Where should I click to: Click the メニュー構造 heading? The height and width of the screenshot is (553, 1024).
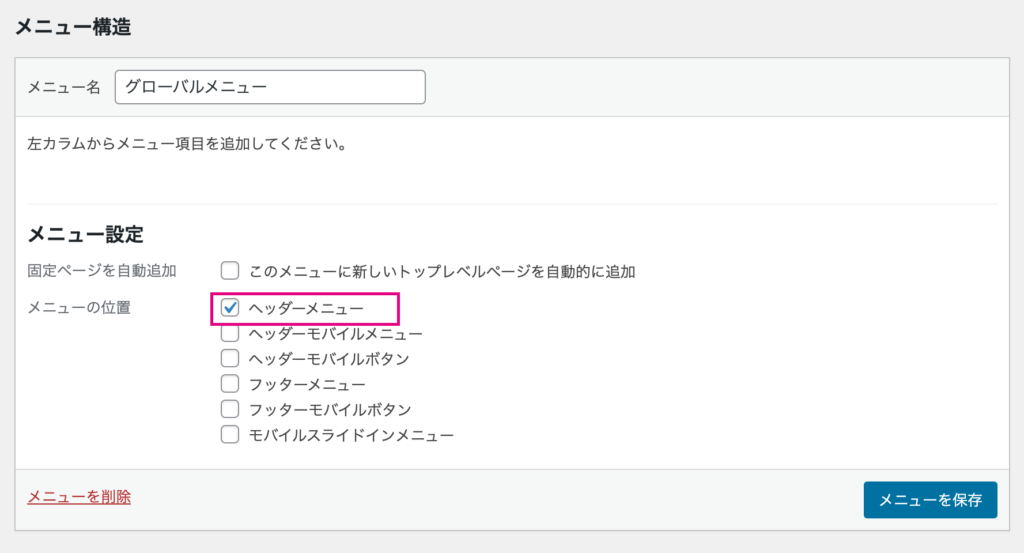(x=73, y=27)
